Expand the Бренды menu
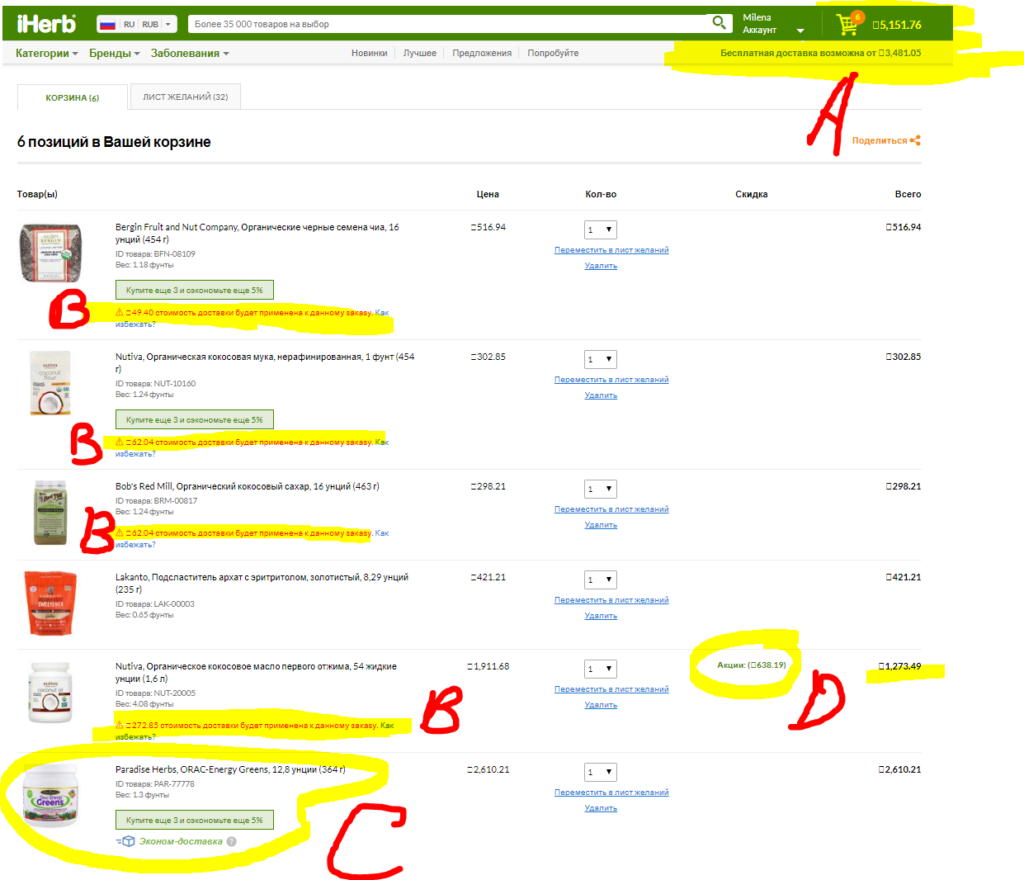 114,54
